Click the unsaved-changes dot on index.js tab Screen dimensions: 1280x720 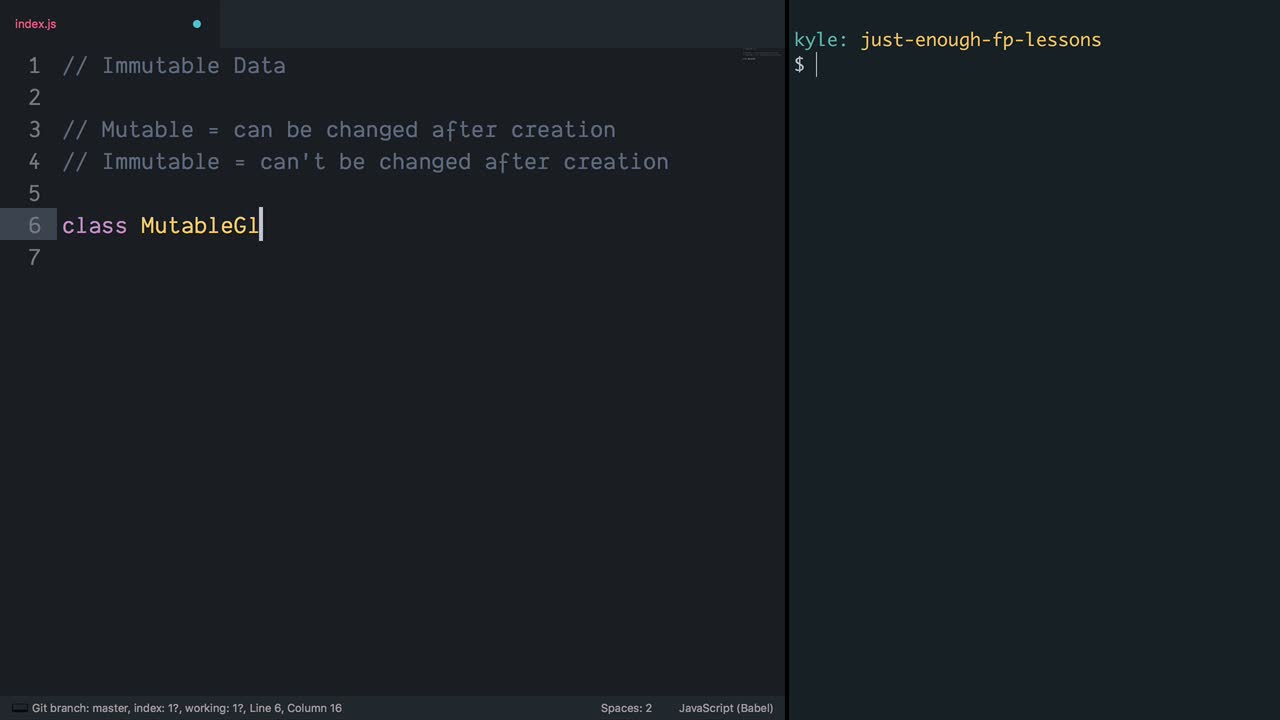point(197,24)
